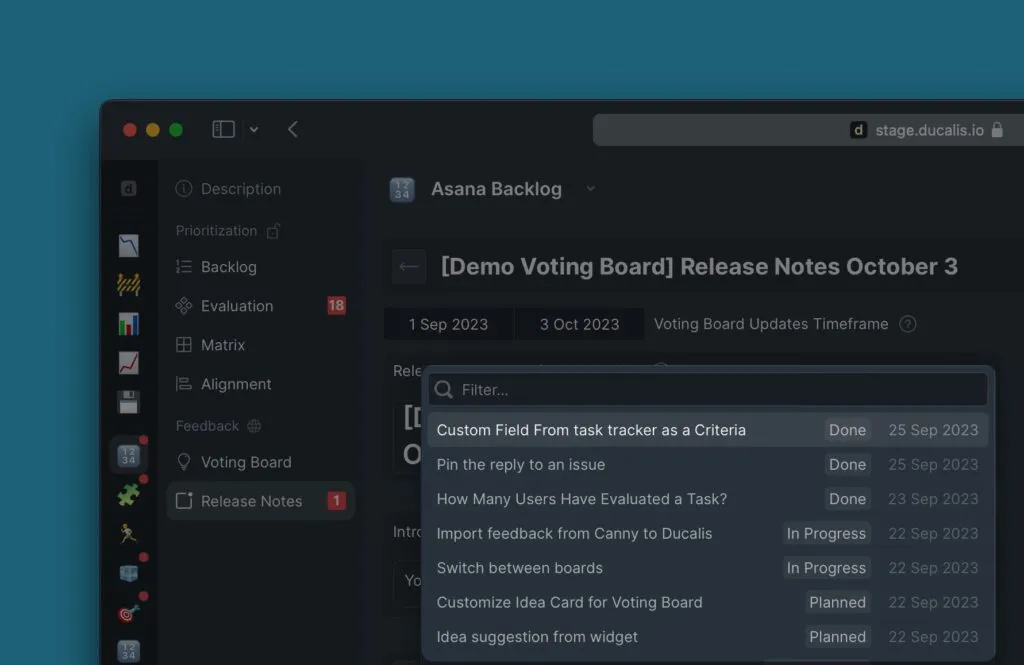
Task: Open Evaluation in the sidebar menu
Action: (x=237, y=306)
